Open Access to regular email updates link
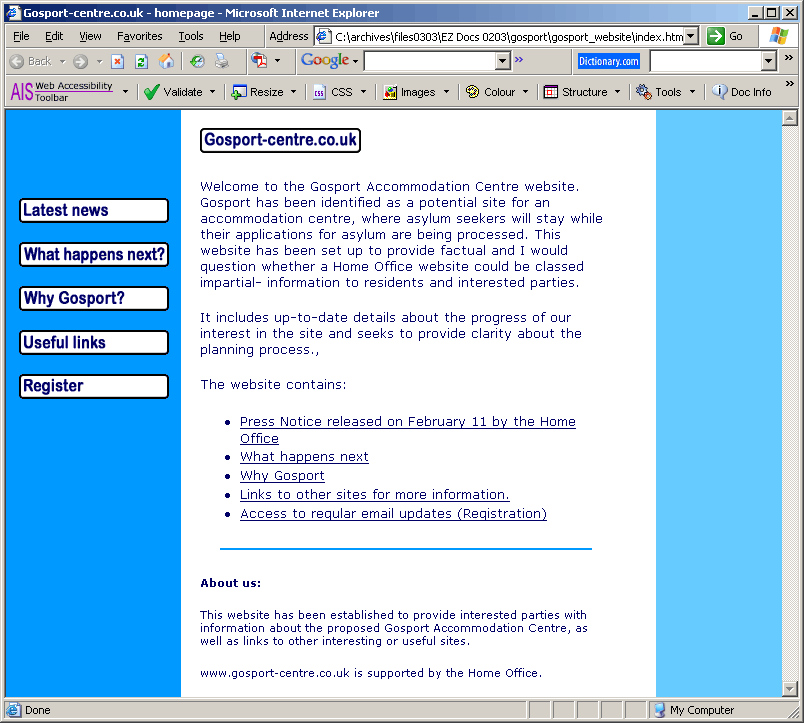The width and height of the screenshot is (804, 723). point(393,513)
